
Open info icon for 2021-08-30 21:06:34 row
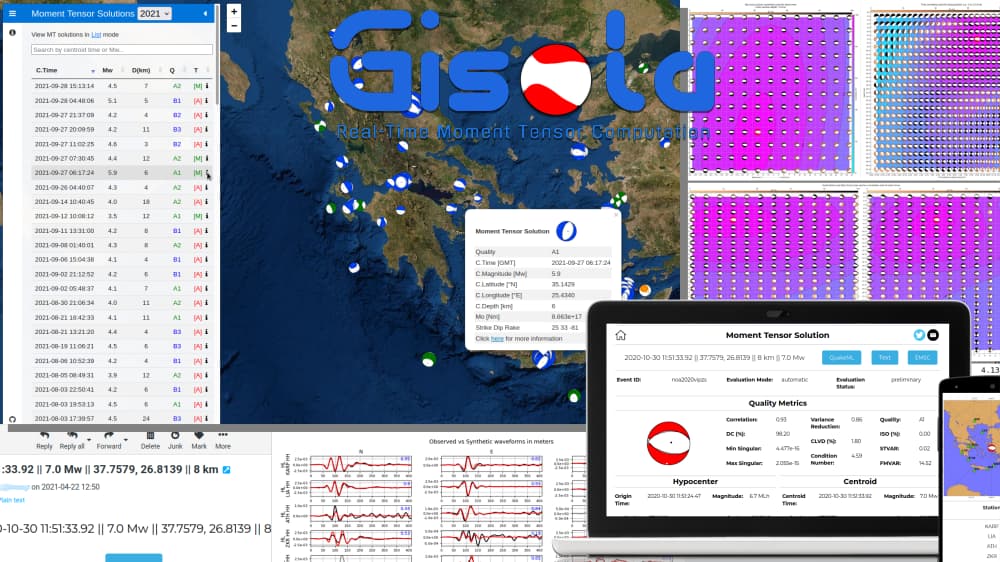[x=207, y=302]
